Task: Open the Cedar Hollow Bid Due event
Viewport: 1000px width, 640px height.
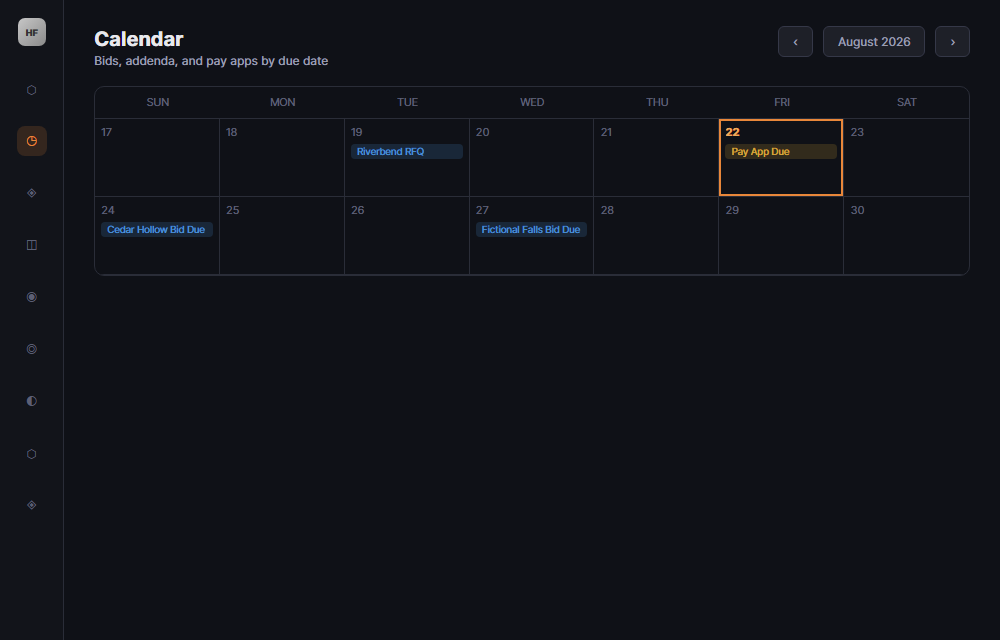Action: coord(157,229)
